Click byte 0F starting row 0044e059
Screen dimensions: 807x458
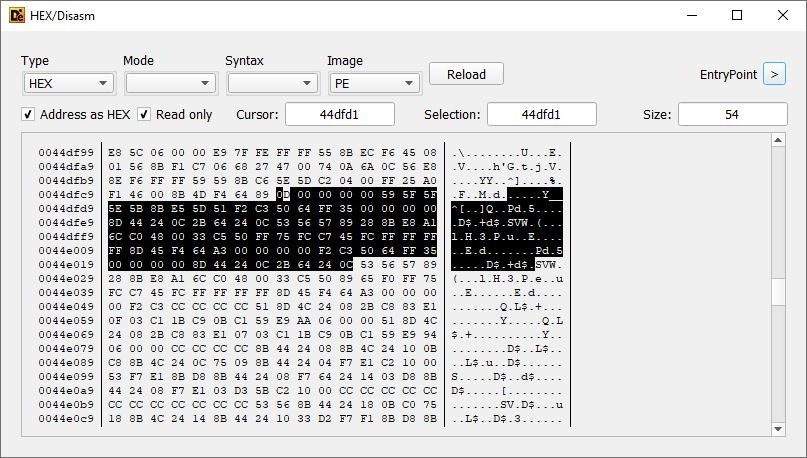click(x=115, y=321)
